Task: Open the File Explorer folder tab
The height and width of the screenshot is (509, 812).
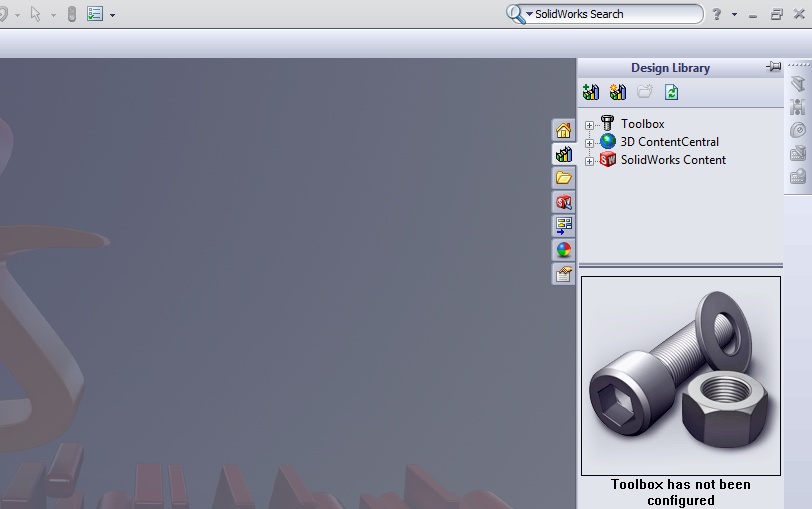Action: tap(563, 178)
